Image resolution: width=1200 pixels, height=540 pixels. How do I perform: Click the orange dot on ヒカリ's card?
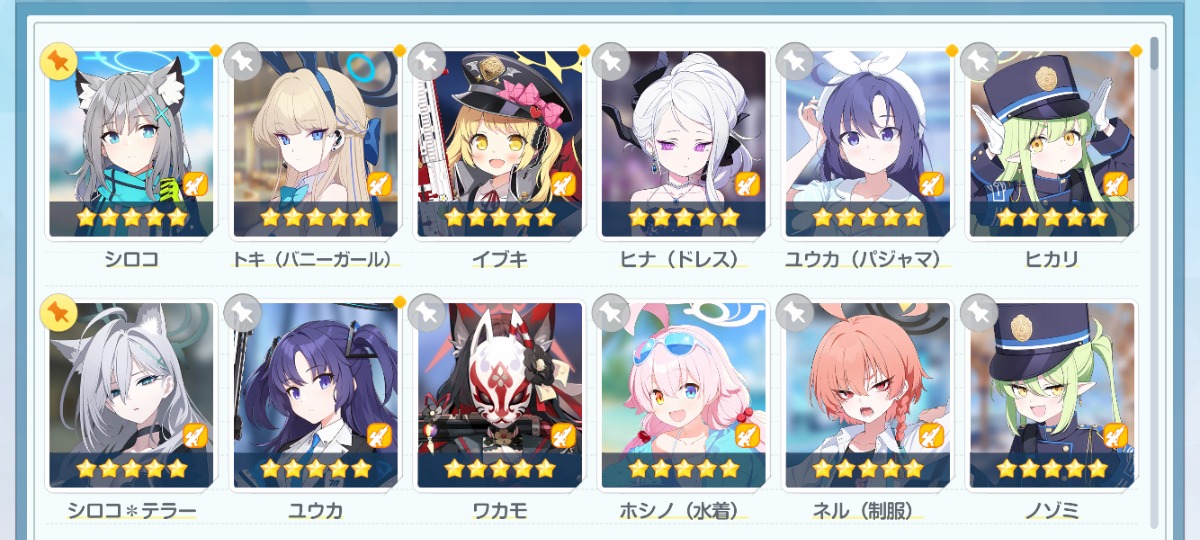[1135, 50]
